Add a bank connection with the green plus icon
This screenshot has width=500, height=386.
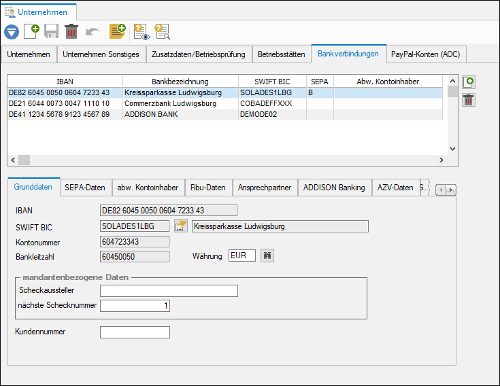[x=469, y=82]
